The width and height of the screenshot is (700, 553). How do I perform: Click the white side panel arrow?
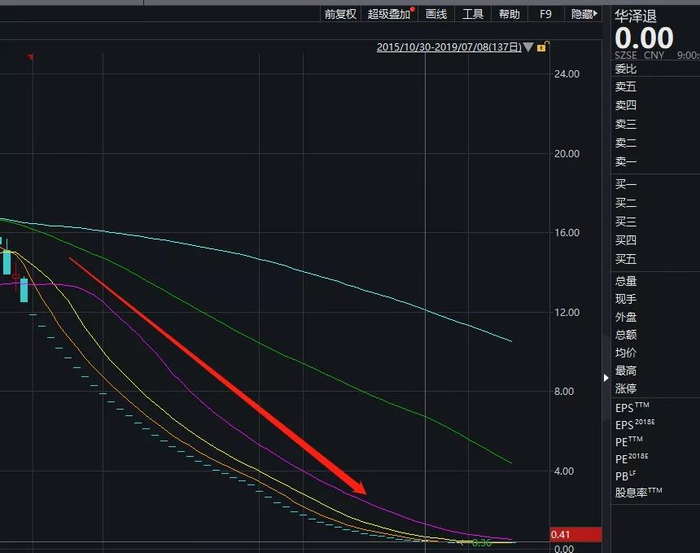pos(606,378)
